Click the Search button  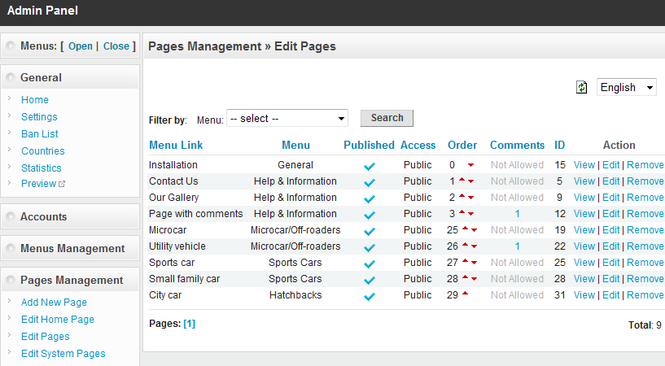387,118
